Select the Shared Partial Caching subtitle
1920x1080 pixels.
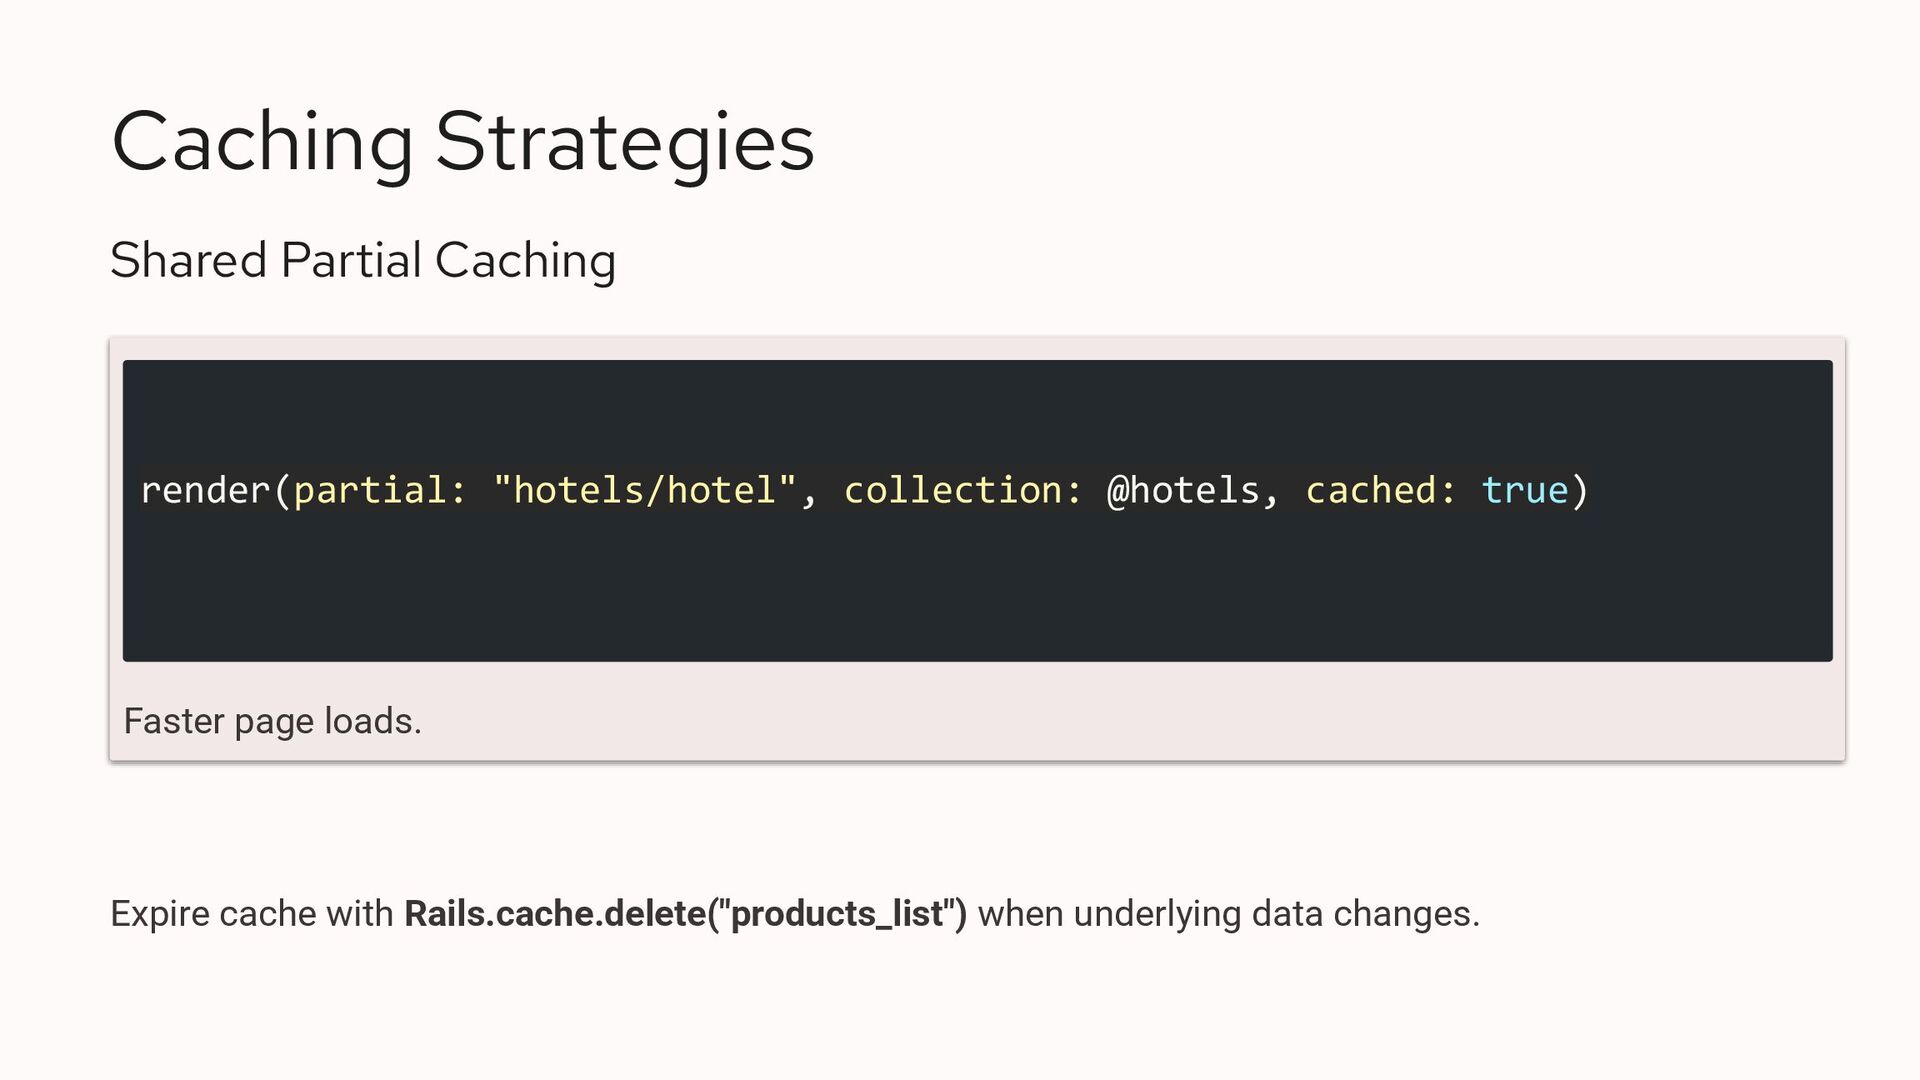pos(363,261)
